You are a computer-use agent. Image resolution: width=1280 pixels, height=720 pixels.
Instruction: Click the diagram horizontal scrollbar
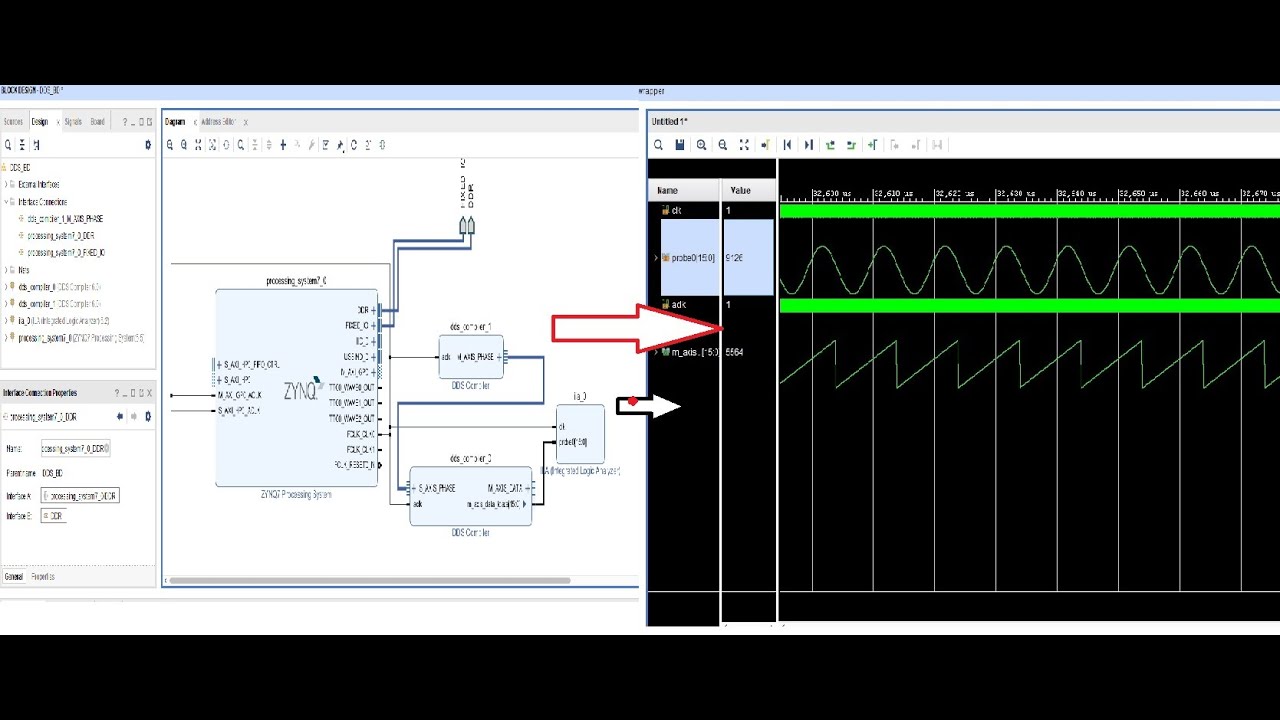pos(370,580)
